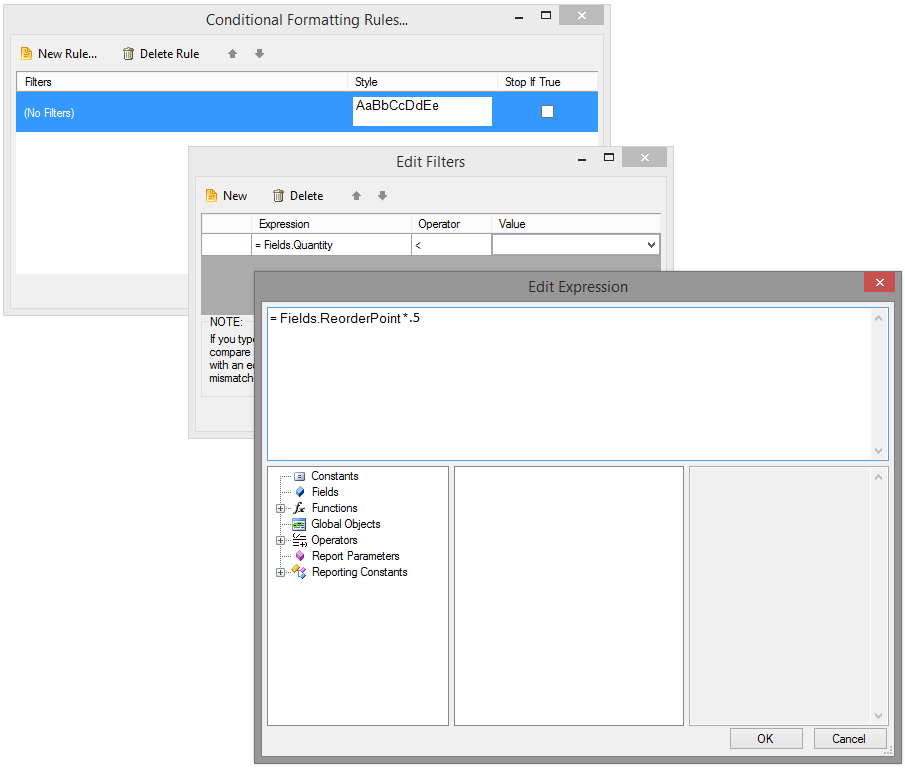Move the filter up with the up arrow

click(358, 195)
